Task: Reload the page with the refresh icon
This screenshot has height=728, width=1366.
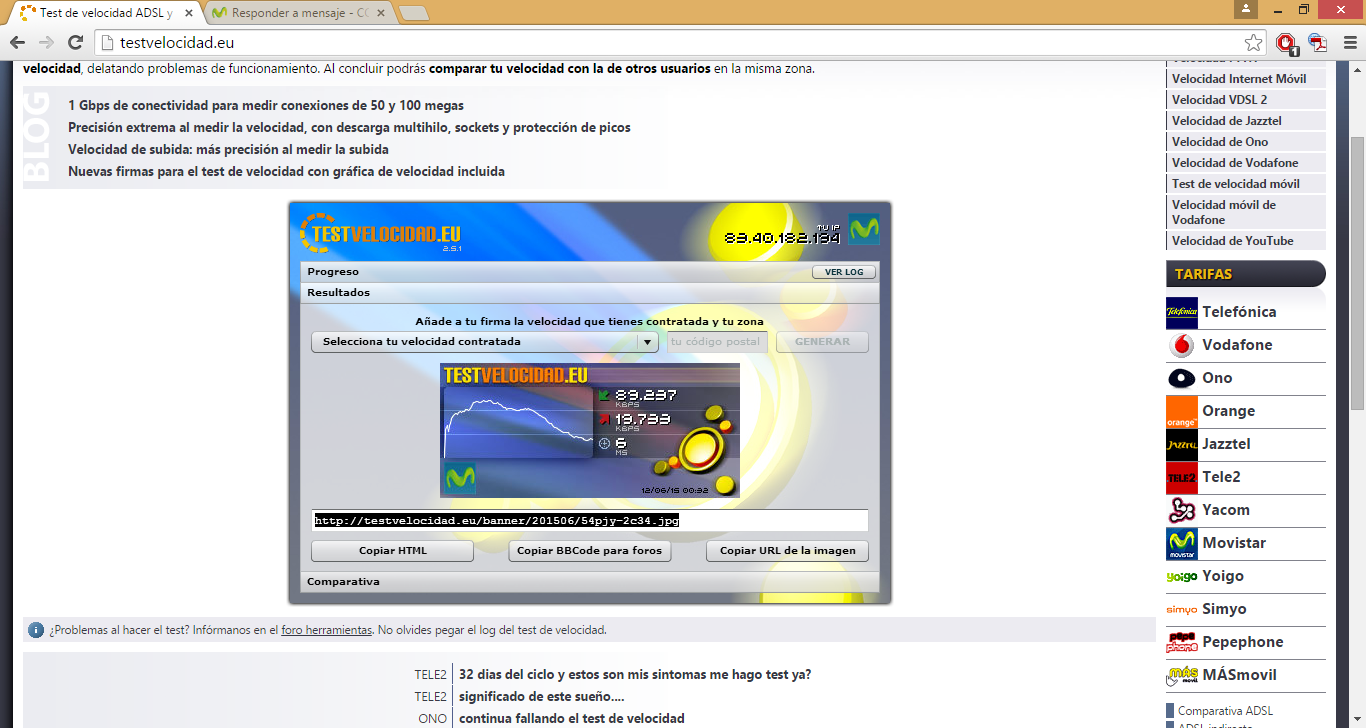Action: click(x=75, y=42)
